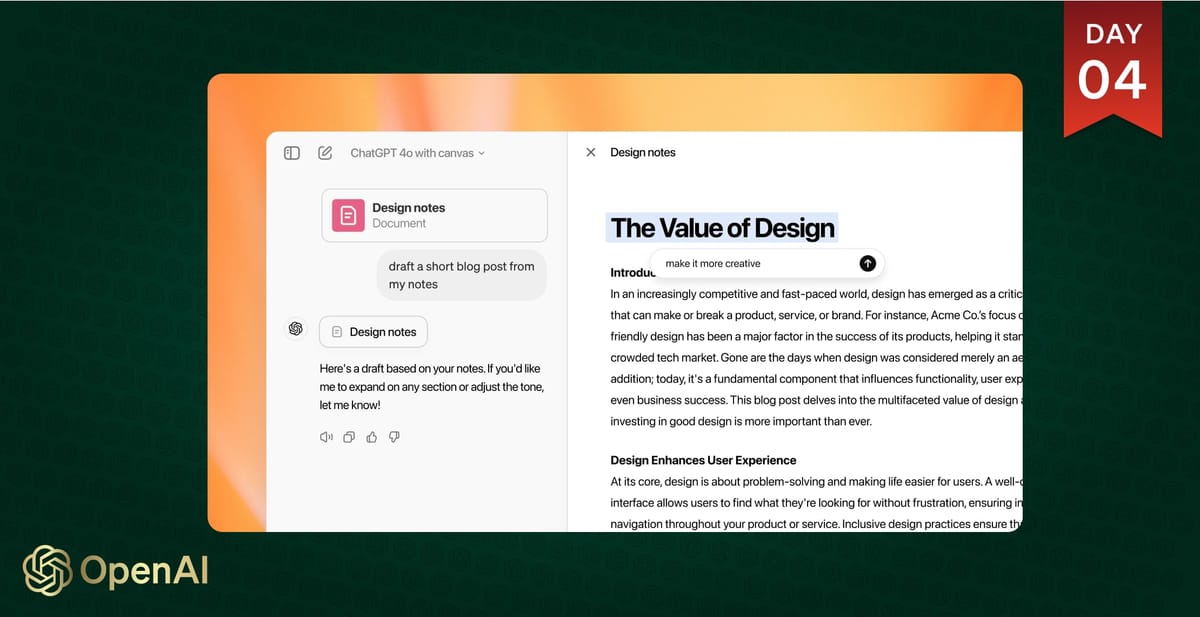Click the 'Design Enhances User Experience' subheading
This screenshot has width=1200, height=617.
[x=703, y=460]
